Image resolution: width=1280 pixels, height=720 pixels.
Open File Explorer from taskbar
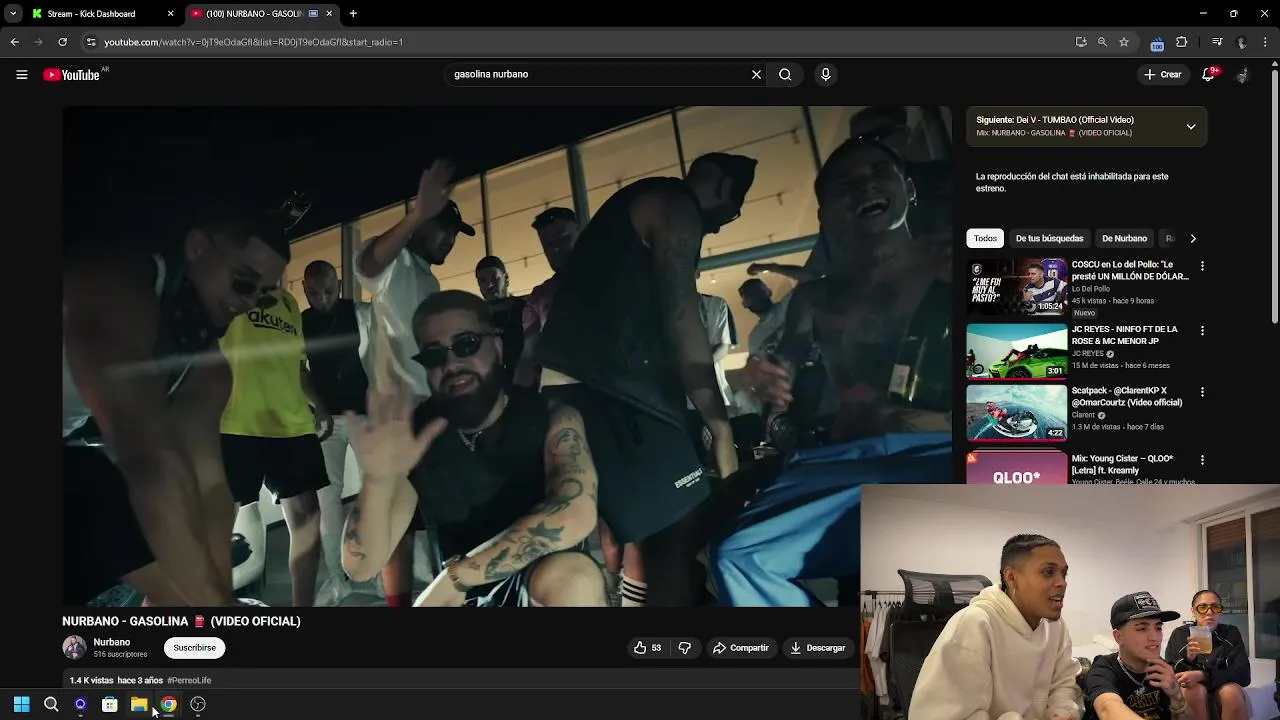coord(139,704)
